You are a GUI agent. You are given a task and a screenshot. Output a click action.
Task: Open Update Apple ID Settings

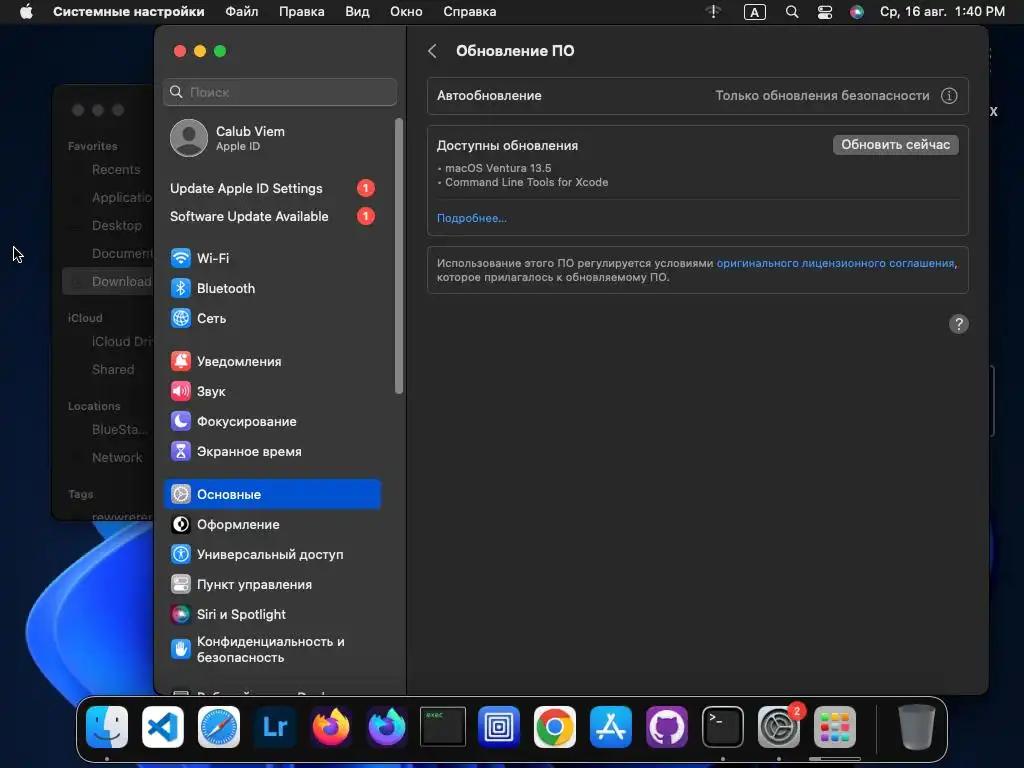pos(272,188)
